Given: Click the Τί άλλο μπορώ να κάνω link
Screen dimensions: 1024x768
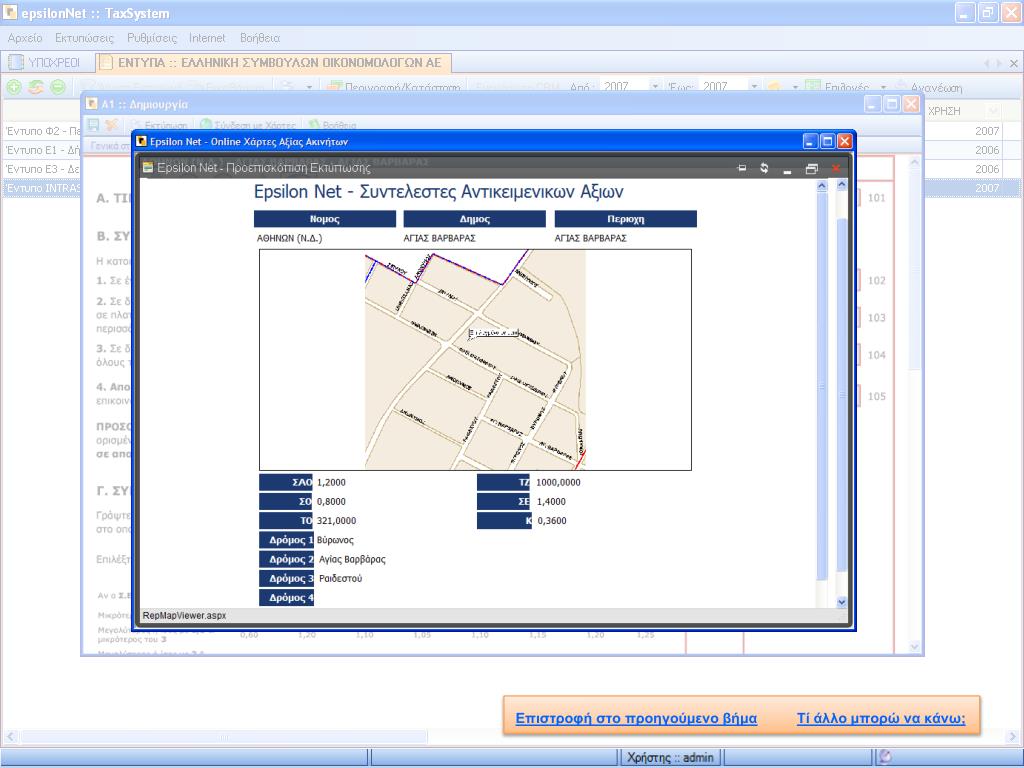Looking at the screenshot, I should tap(881, 718).
